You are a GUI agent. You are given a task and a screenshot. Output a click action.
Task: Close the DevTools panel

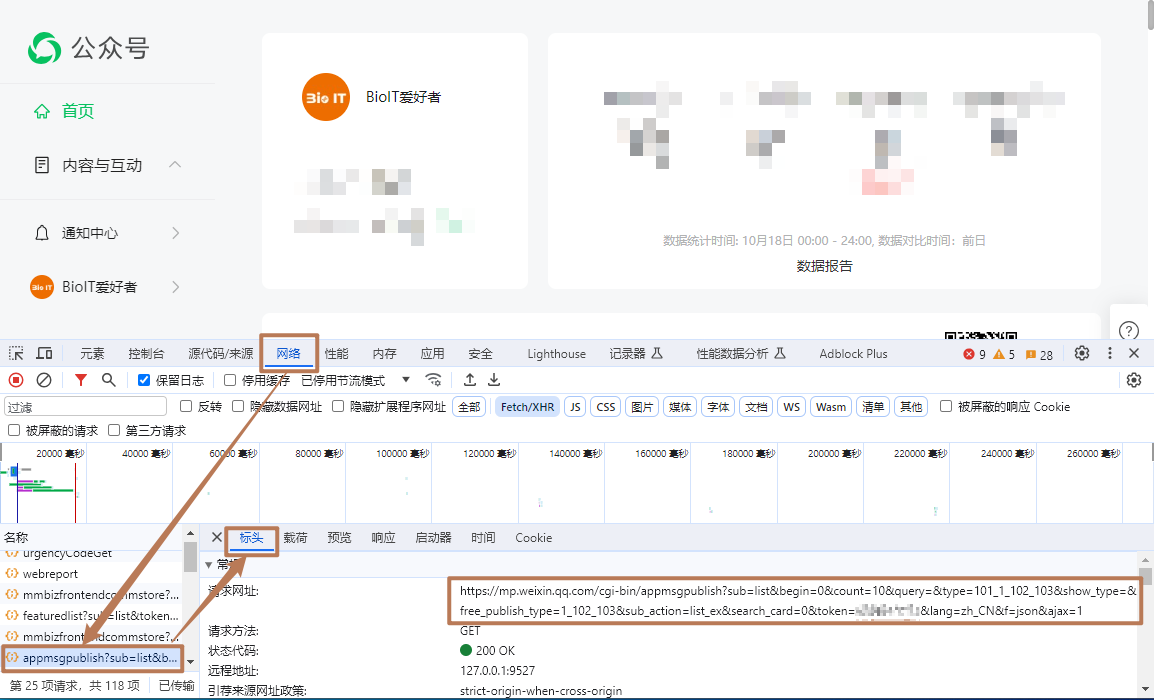click(1134, 353)
